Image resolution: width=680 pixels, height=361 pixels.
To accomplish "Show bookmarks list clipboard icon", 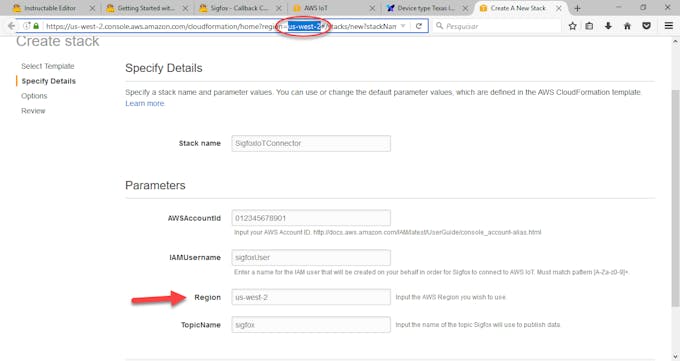I will tap(589, 26).
